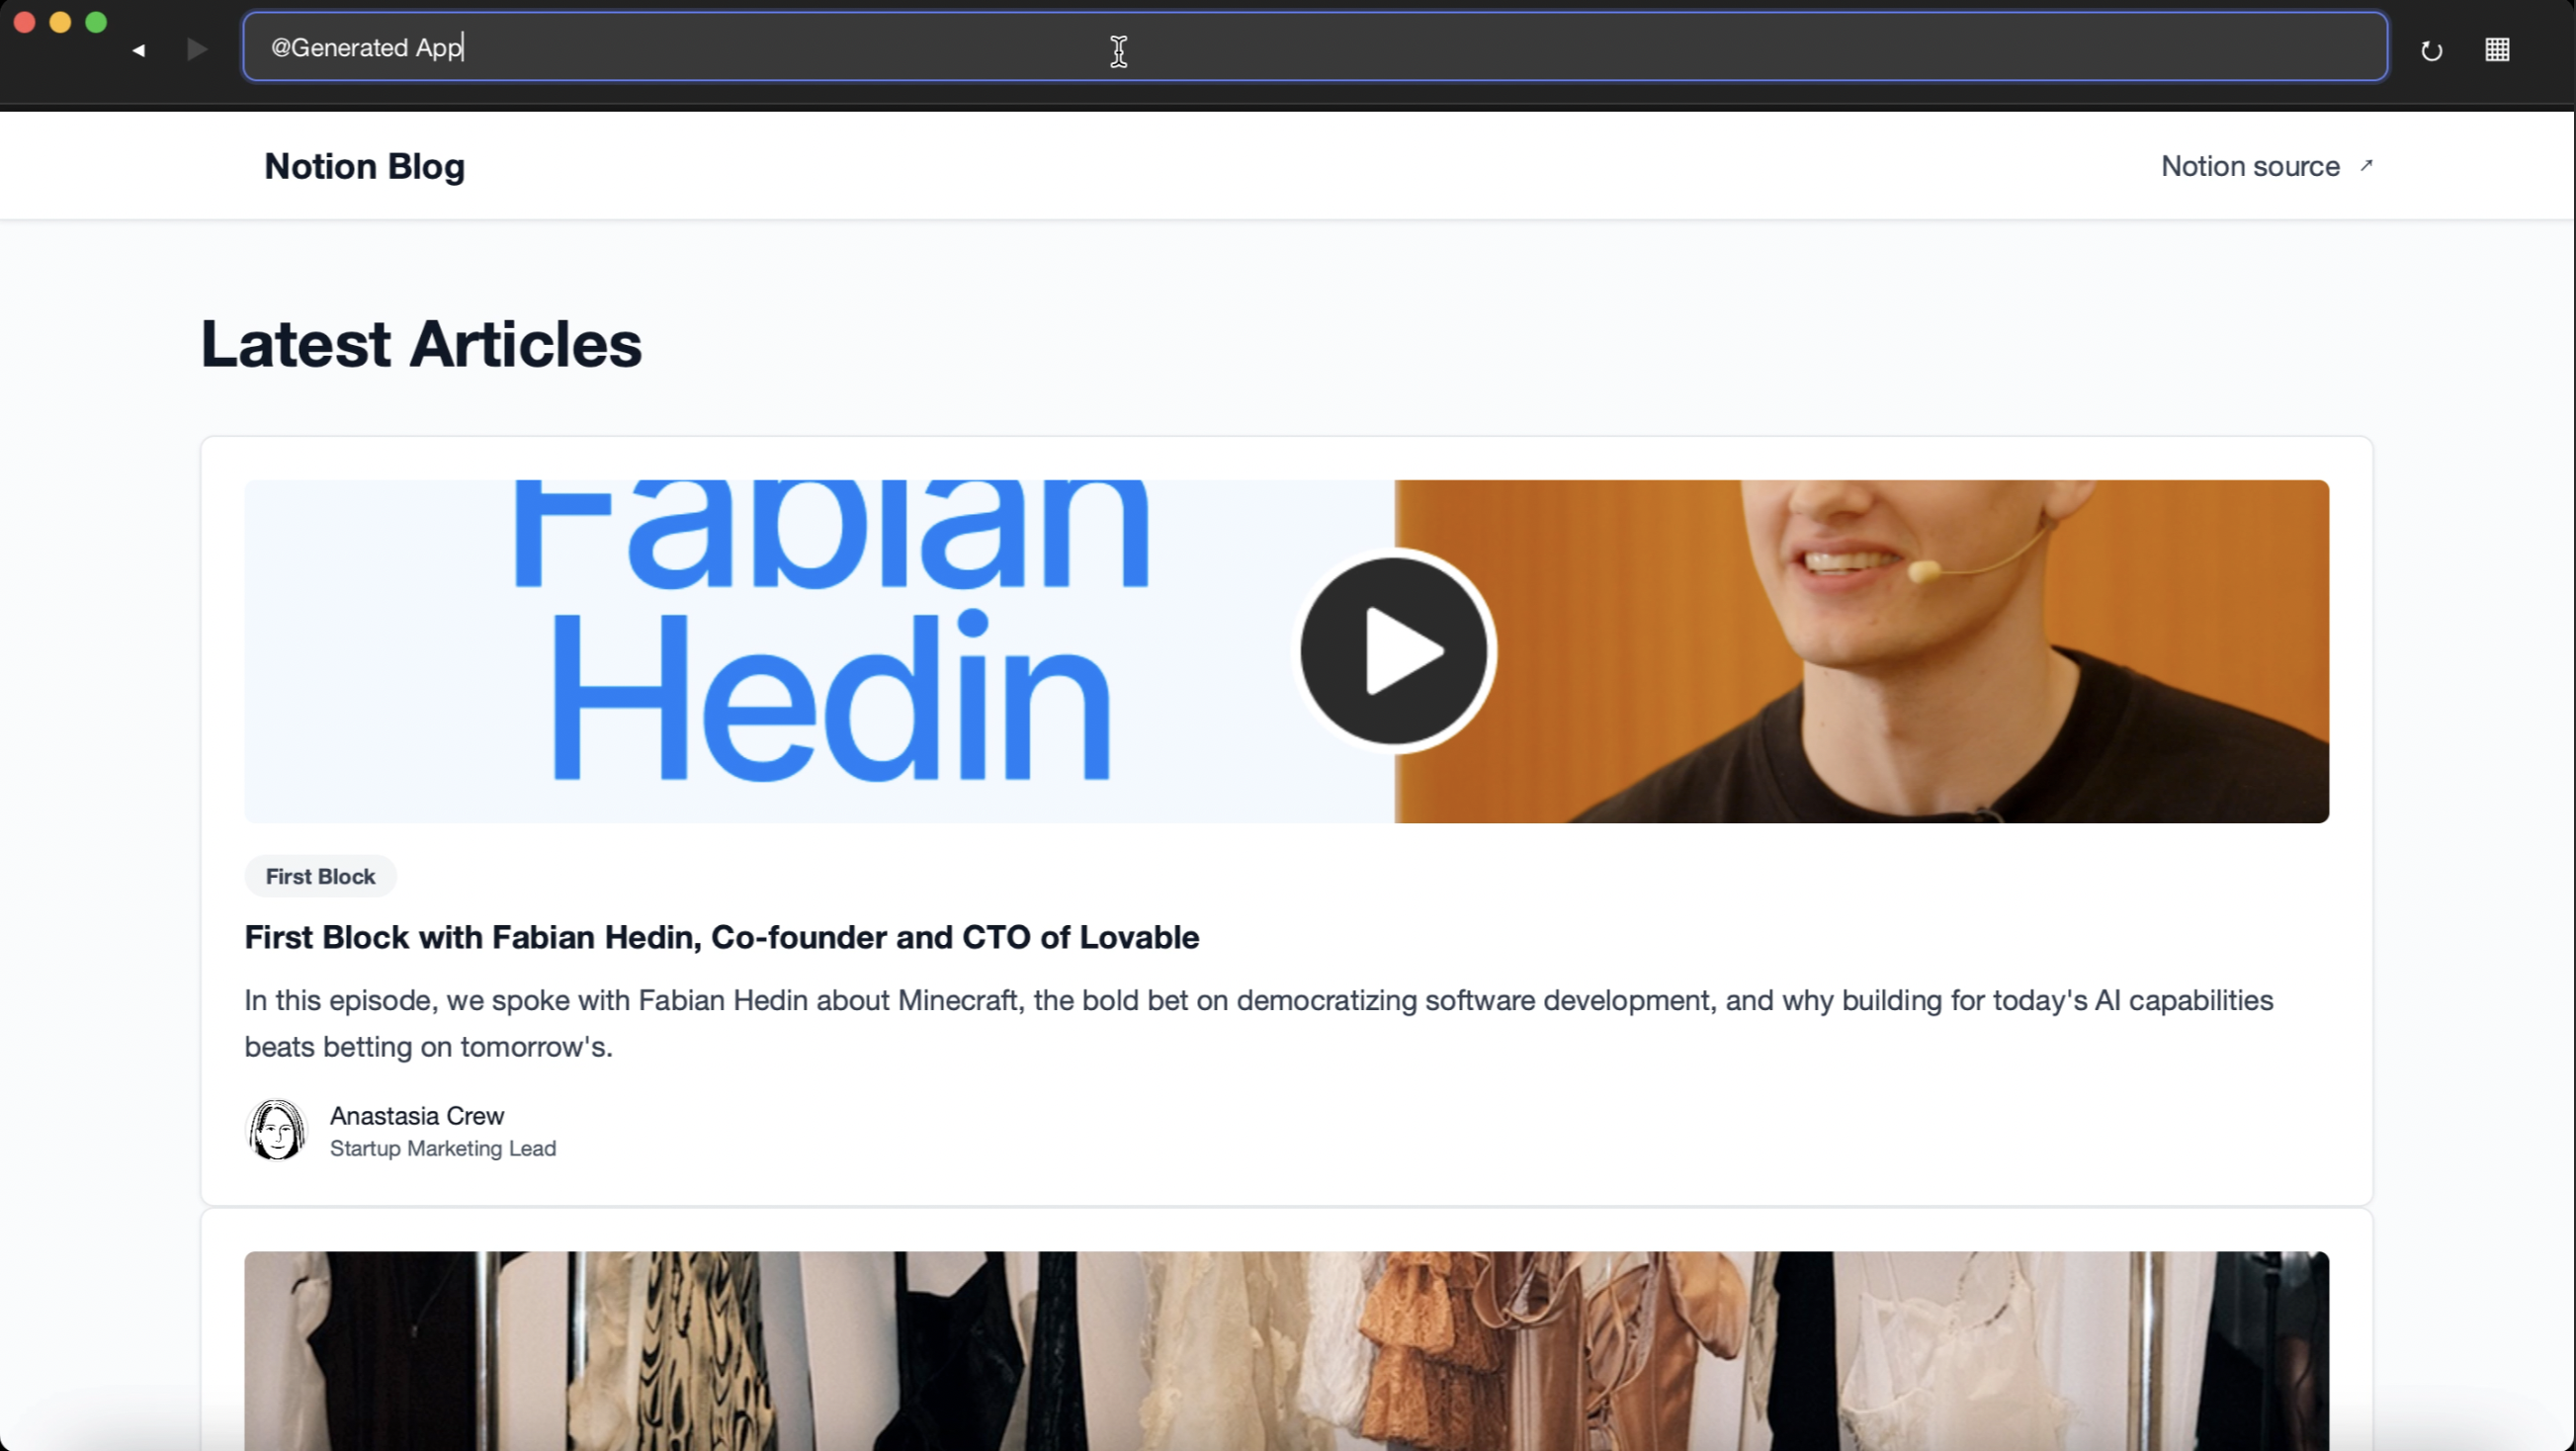This screenshot has width=2576, height=1451.
Task: Play the Fabian Hedin video
Action: [1393, 651]
